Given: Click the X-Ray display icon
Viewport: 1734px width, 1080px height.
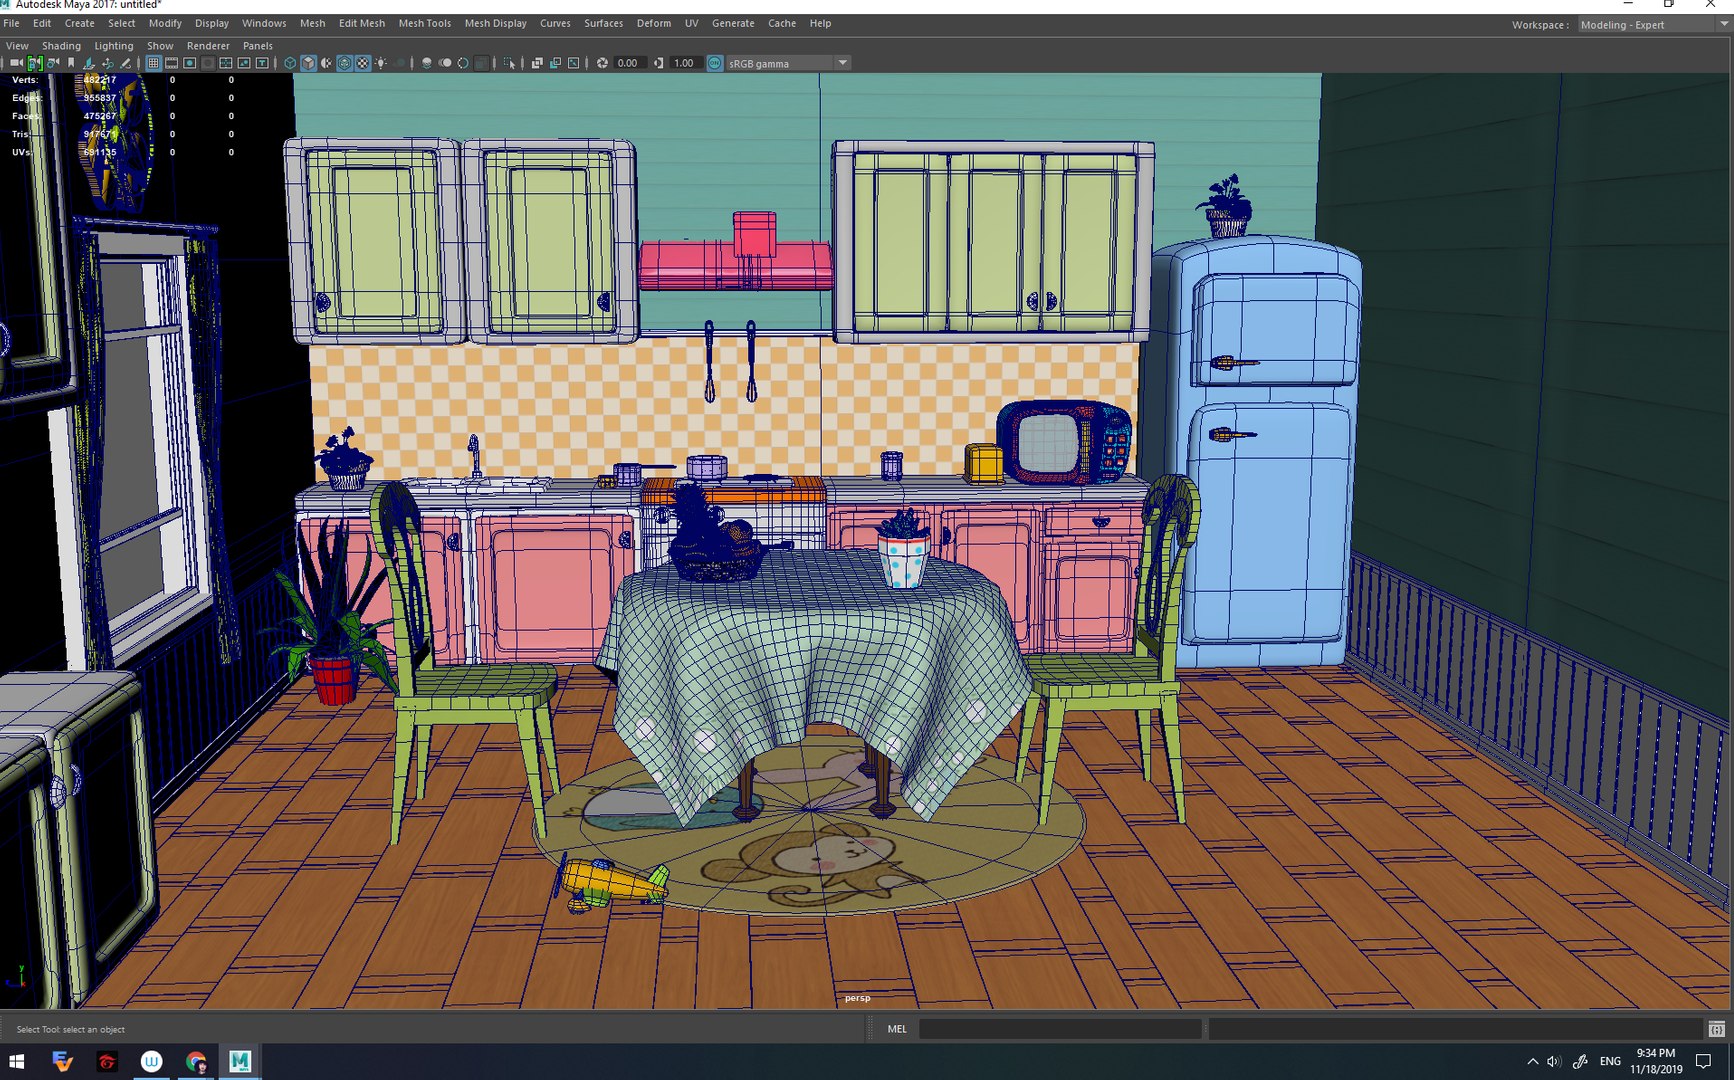Looking at the screenshot, I should tap(537, 63).
